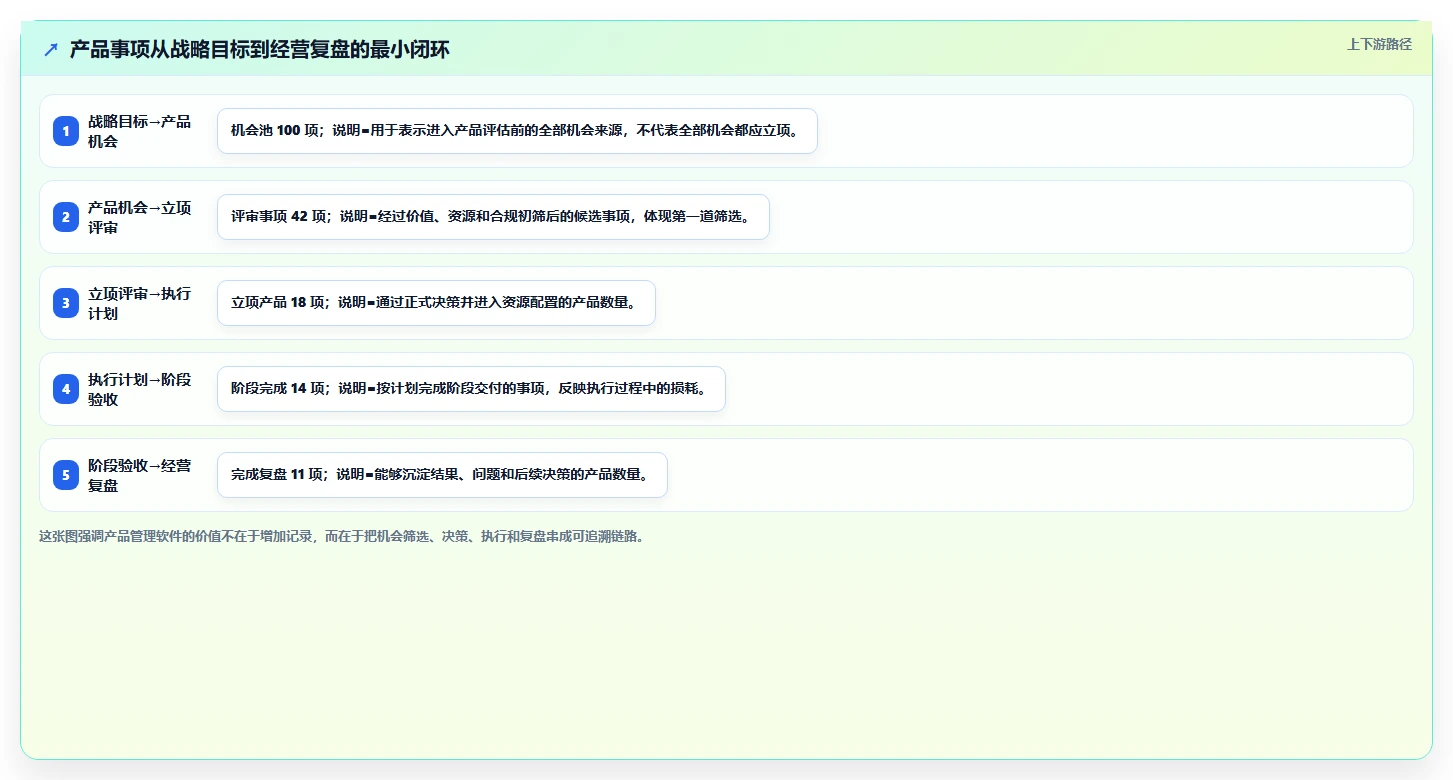The height and width of the screenshot is (780, 1453).
Task: Click the arrow icon beside the main title
Action: coord(51,49)
